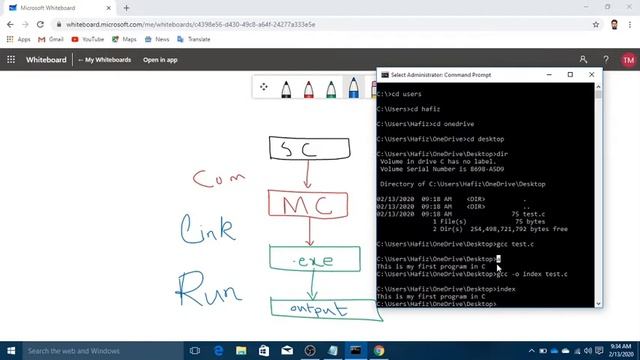Select the move/pan tool in pen toolbar

[x=264, y=87]
